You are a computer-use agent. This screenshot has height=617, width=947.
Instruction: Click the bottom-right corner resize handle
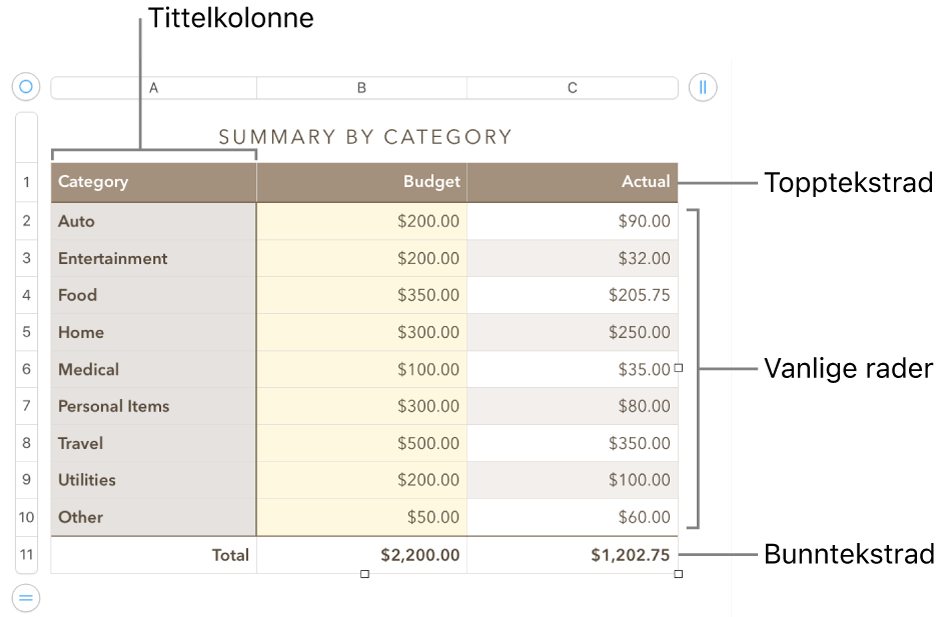(679, 574)
